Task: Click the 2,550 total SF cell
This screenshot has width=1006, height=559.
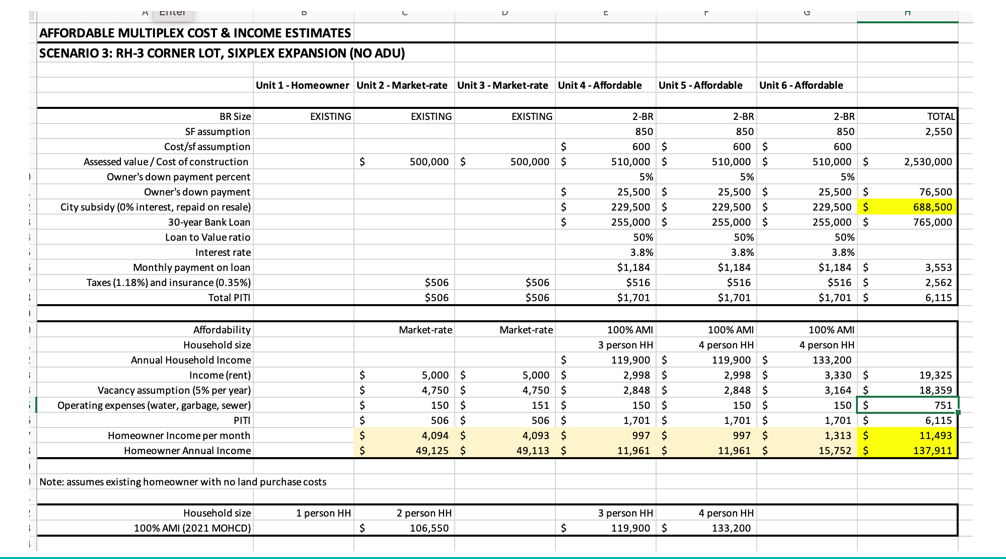Action: coord(938,132)
